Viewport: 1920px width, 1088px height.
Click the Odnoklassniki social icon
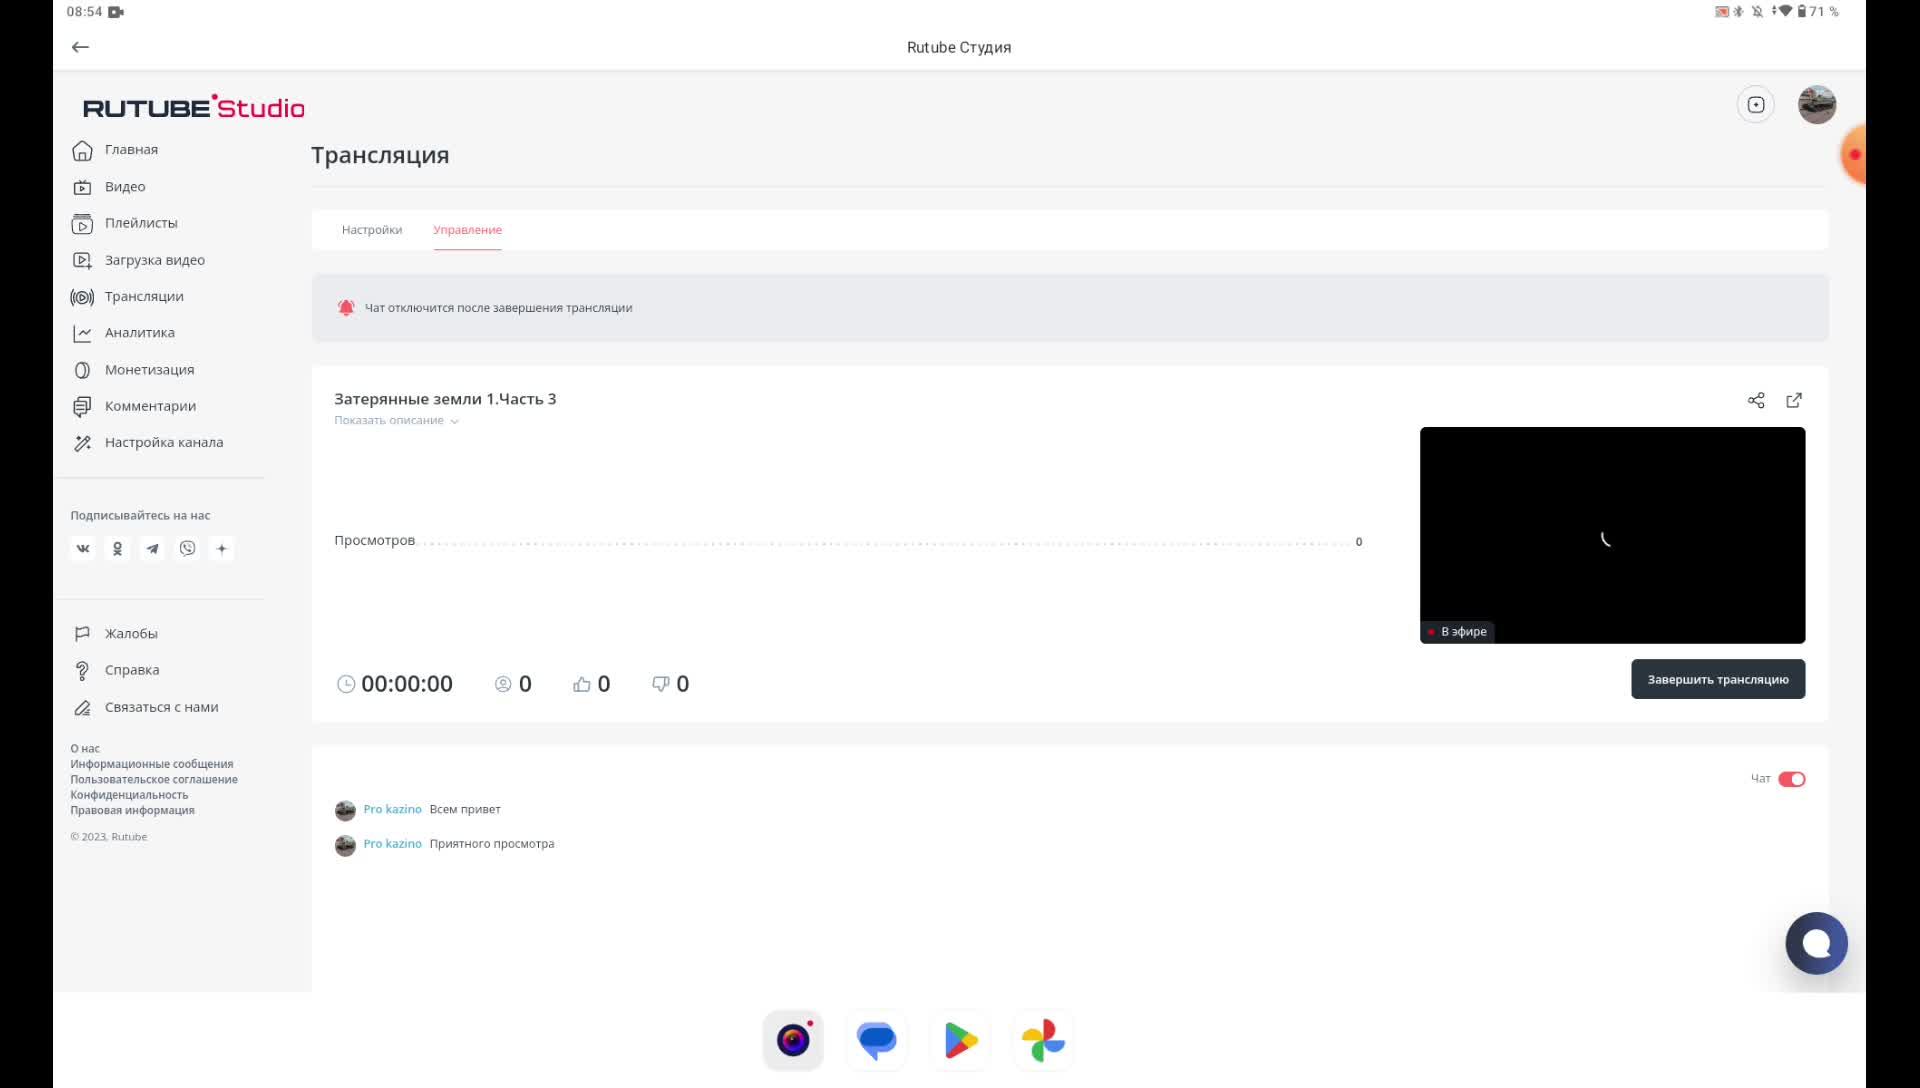[118, 548]
